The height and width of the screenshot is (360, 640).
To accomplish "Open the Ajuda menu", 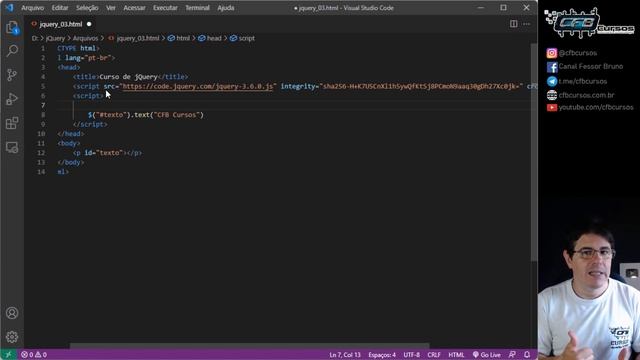I will coord(226,8).
